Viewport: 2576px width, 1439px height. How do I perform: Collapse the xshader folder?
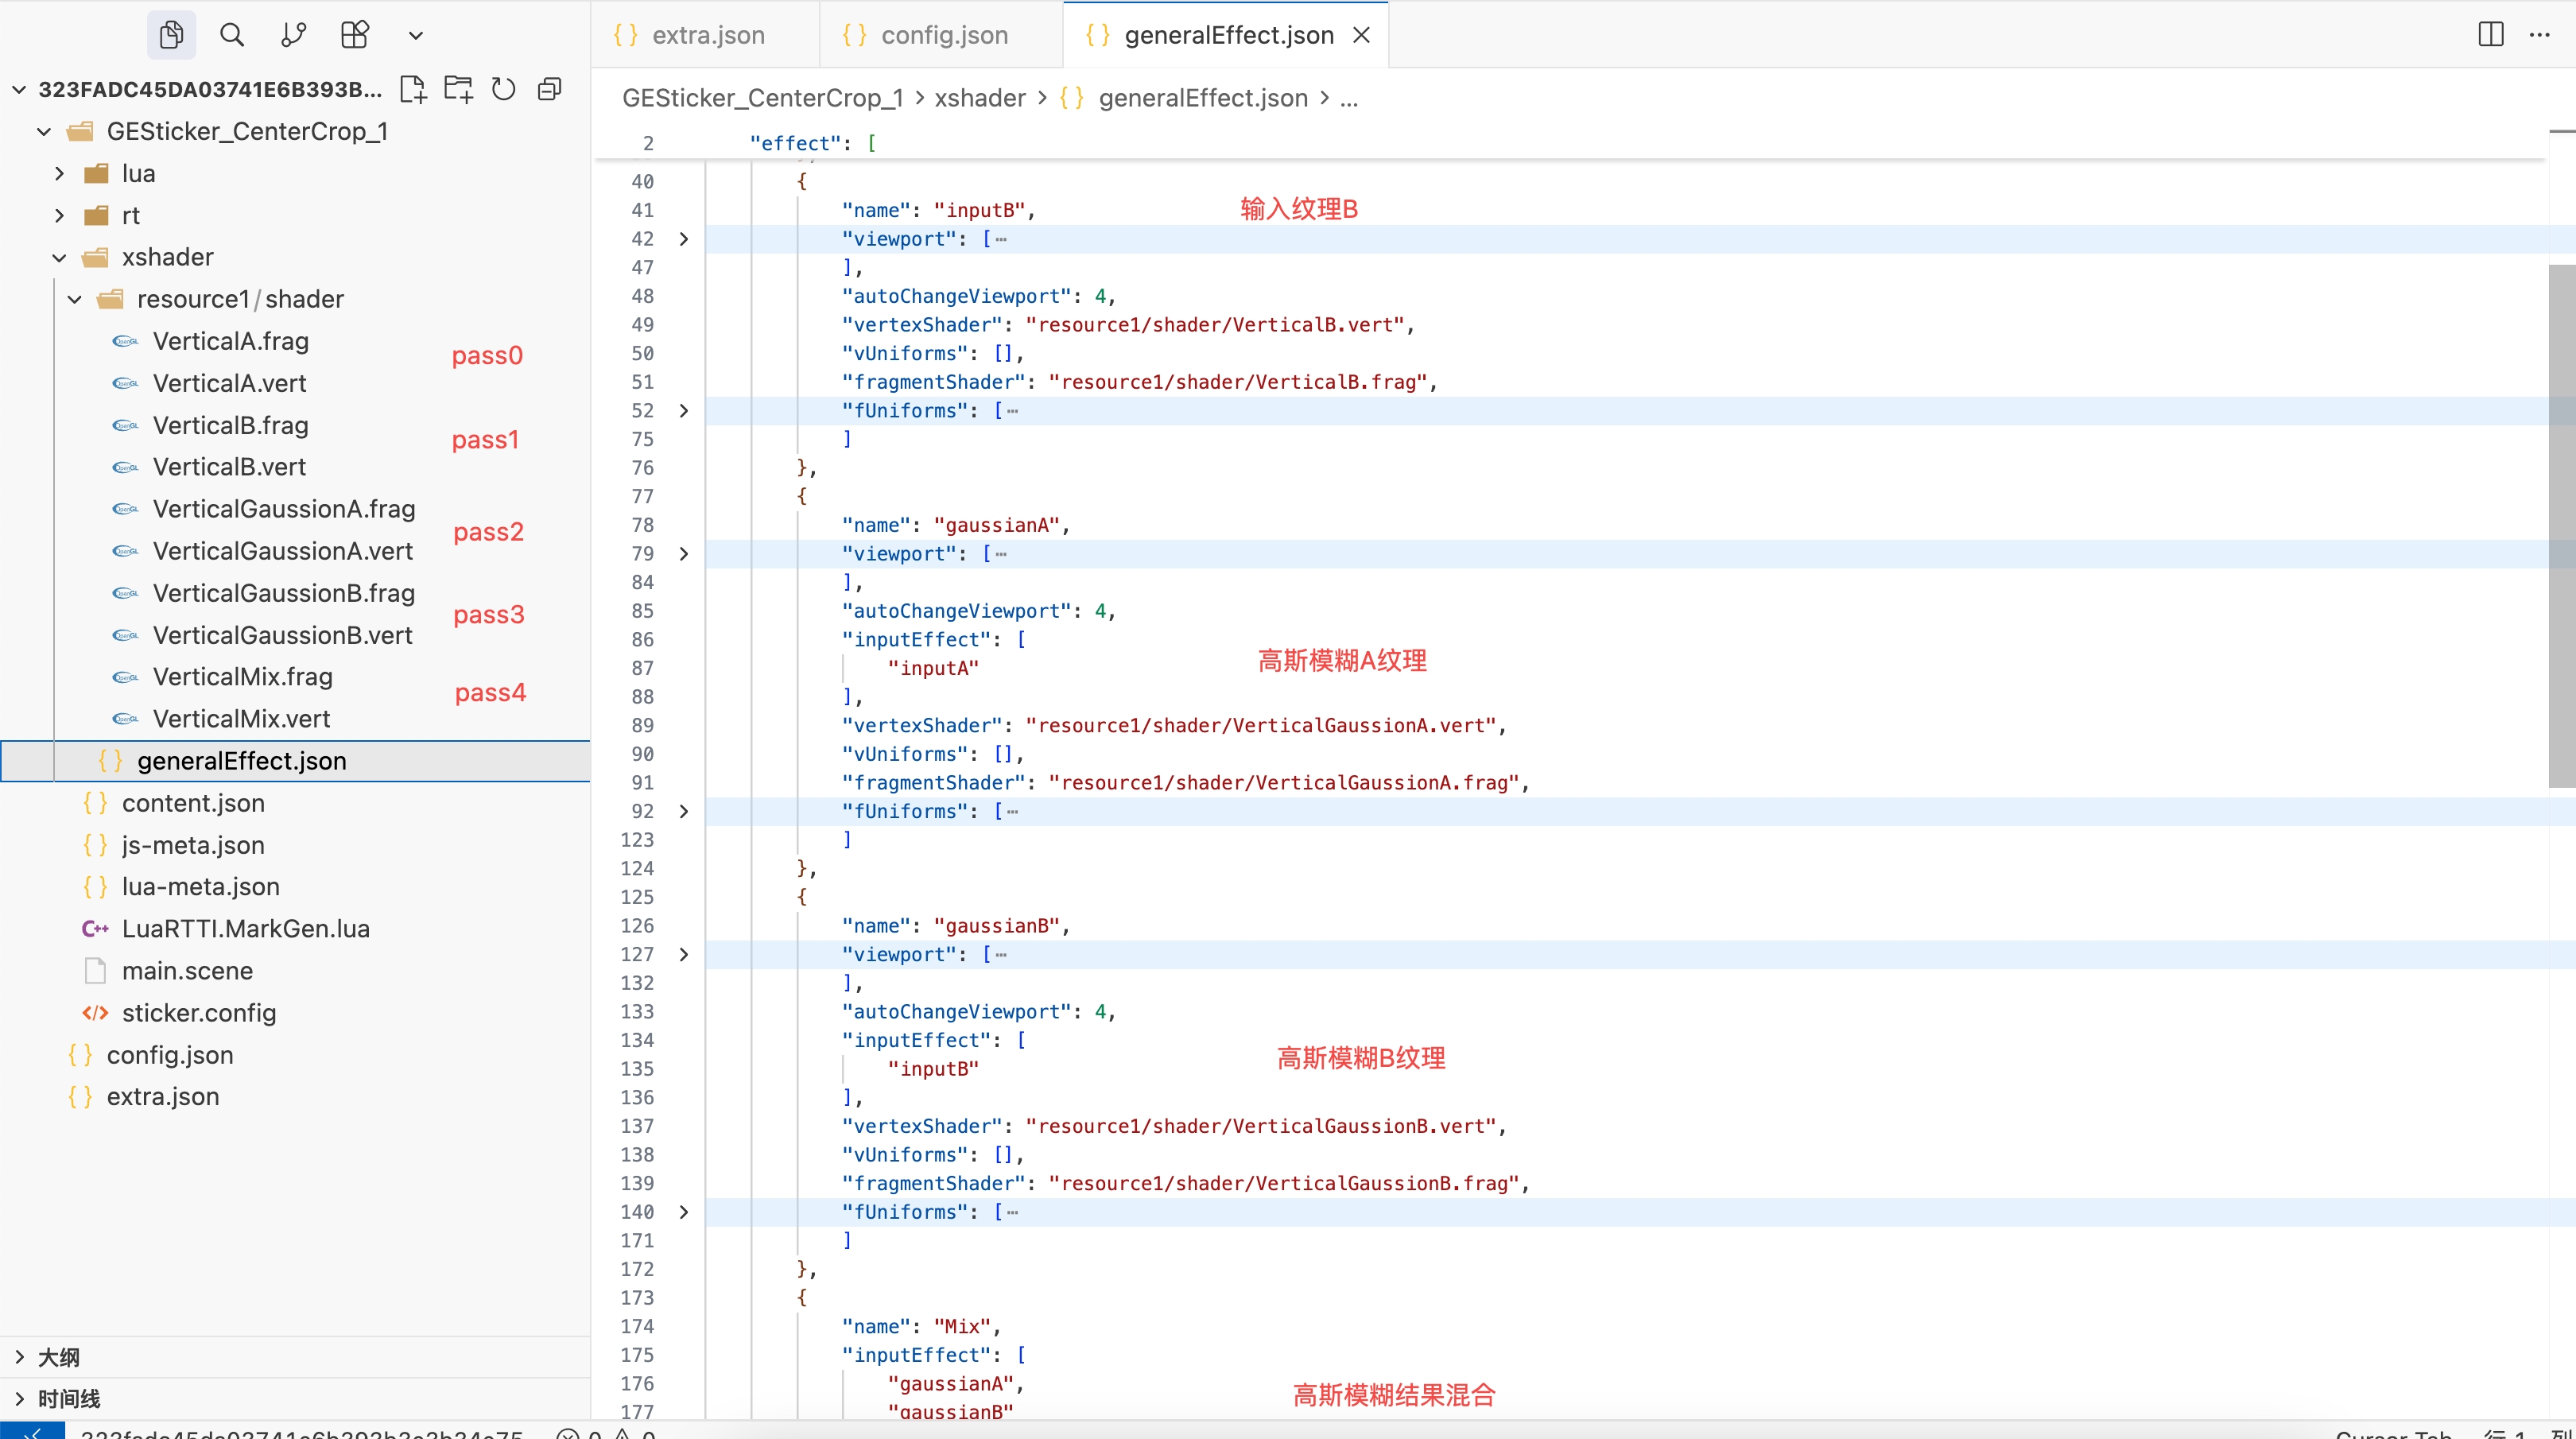60,257
